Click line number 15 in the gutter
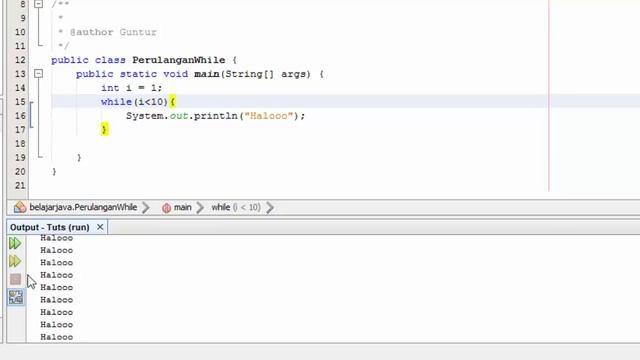 (x=20, y=102)
